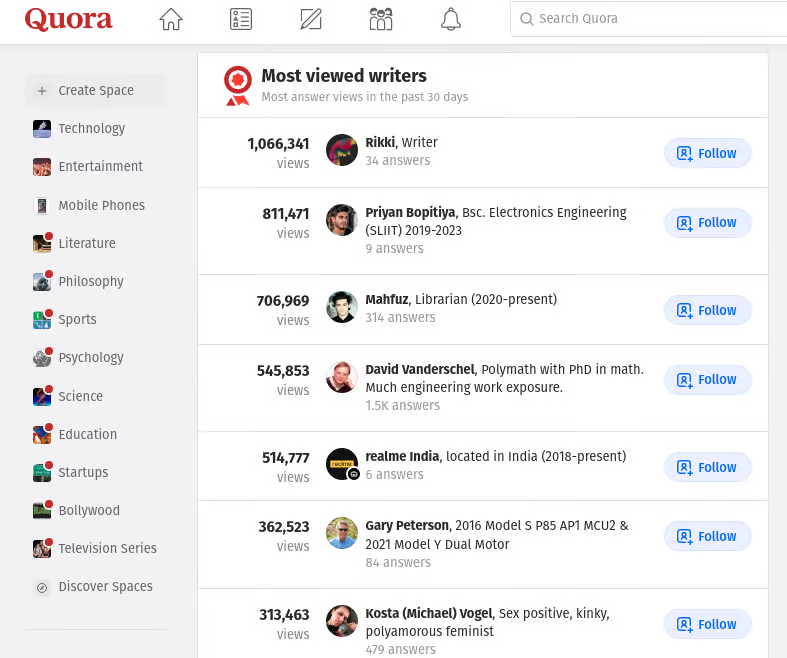787x658 pixels.
Task: Open the Following list icon
Action: (x=241, y=20)
